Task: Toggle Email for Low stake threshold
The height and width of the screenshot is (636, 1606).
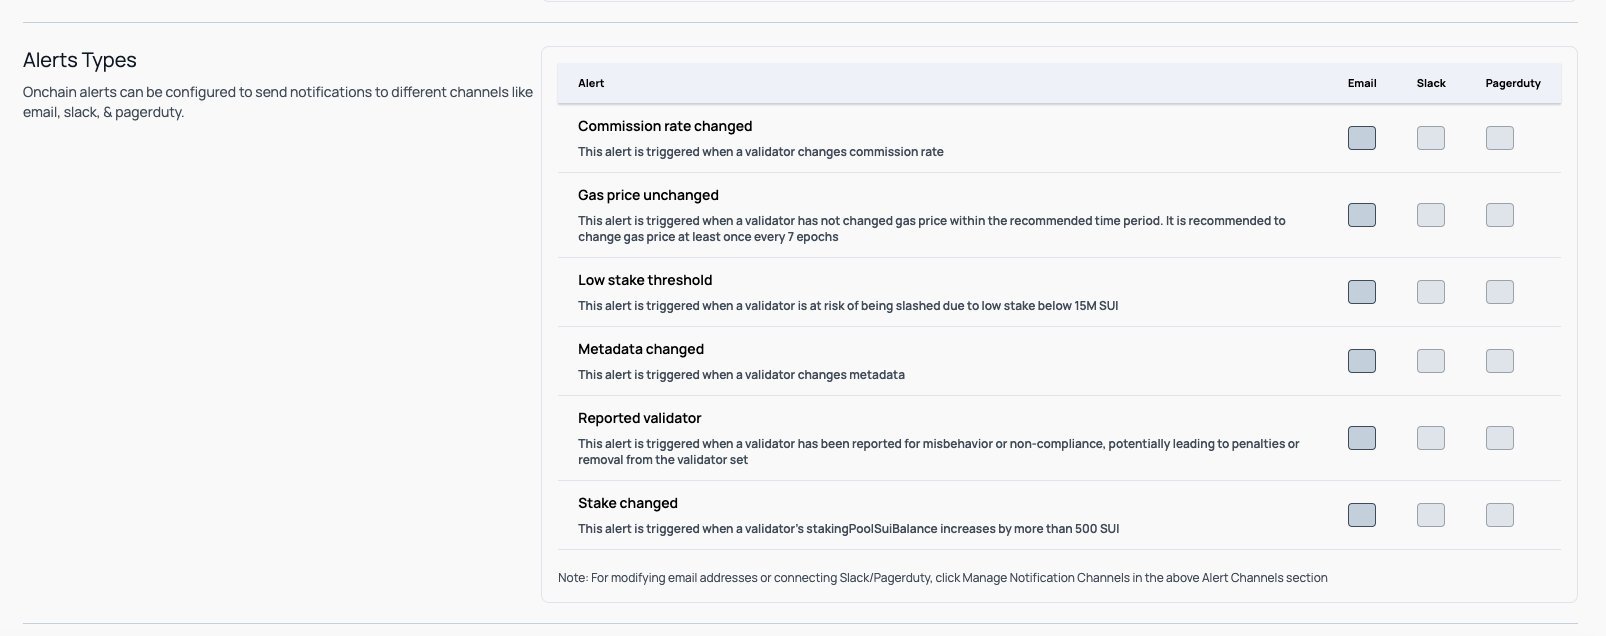Action: click(x=1361, y=292)
